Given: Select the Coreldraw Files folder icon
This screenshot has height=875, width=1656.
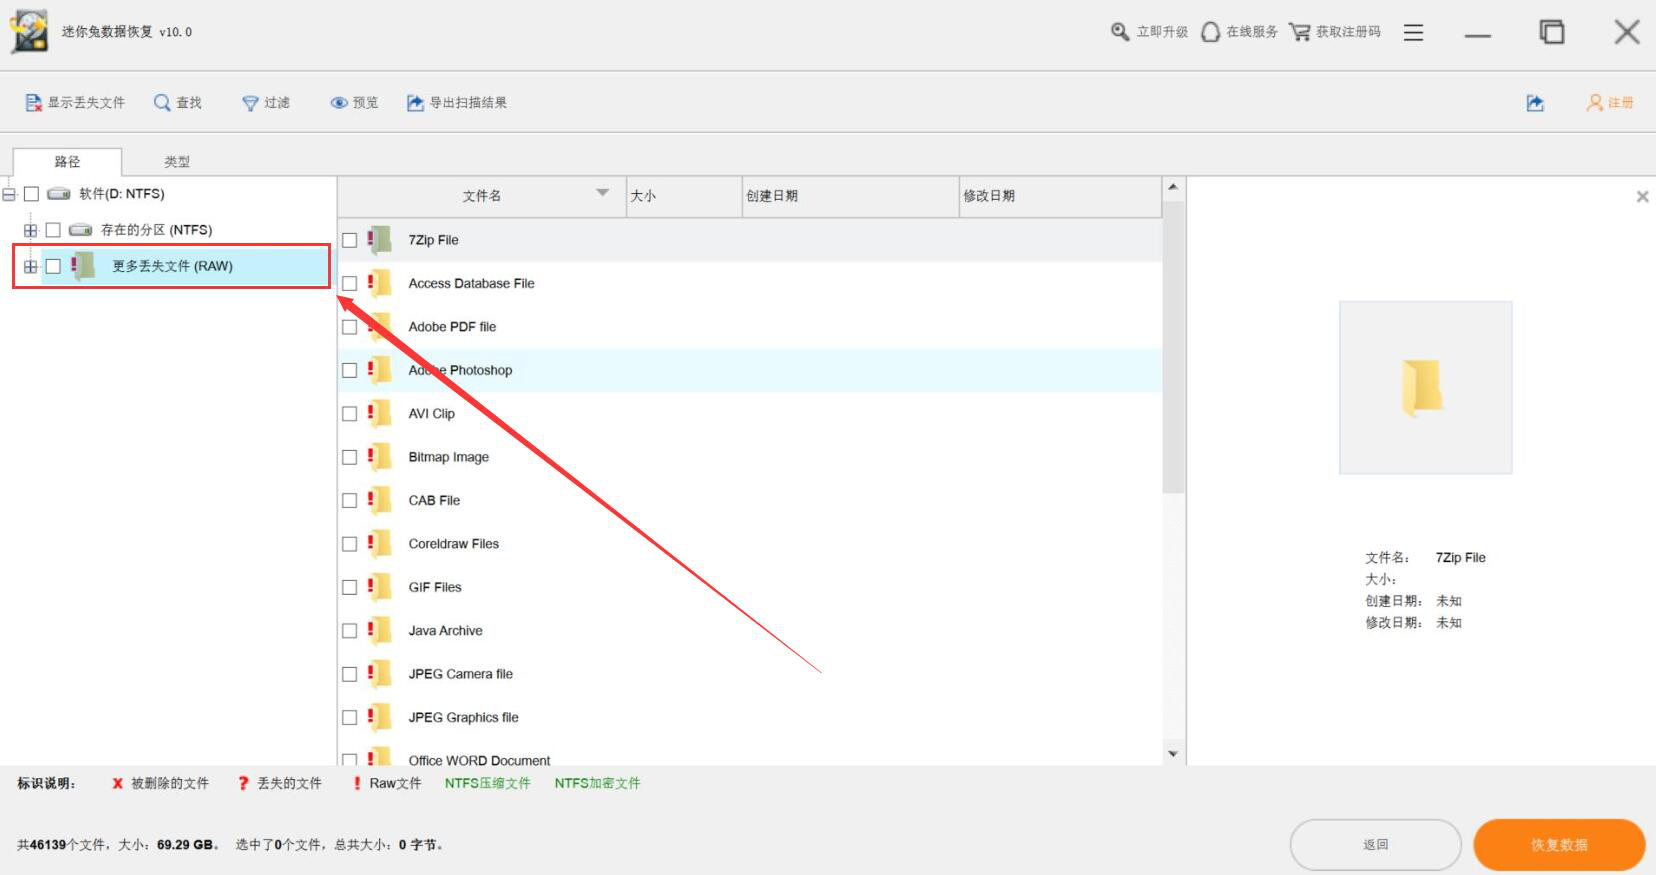Looking at the screenshot, I should tap(380, 544).
